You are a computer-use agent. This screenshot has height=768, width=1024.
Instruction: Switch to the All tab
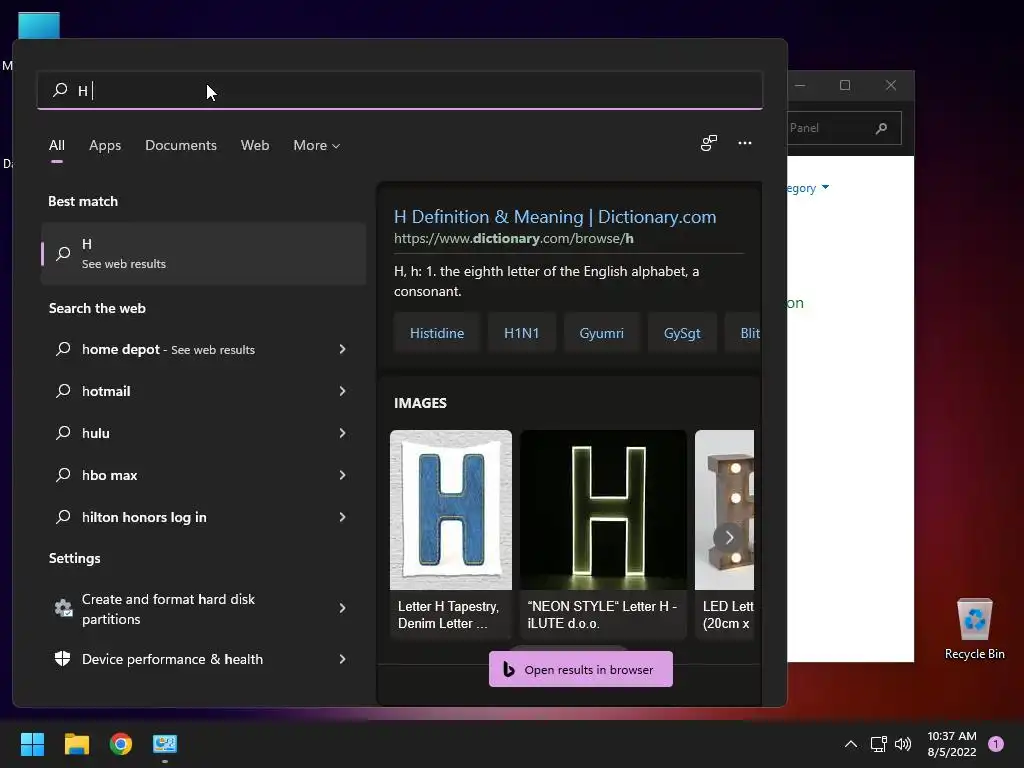57,145
